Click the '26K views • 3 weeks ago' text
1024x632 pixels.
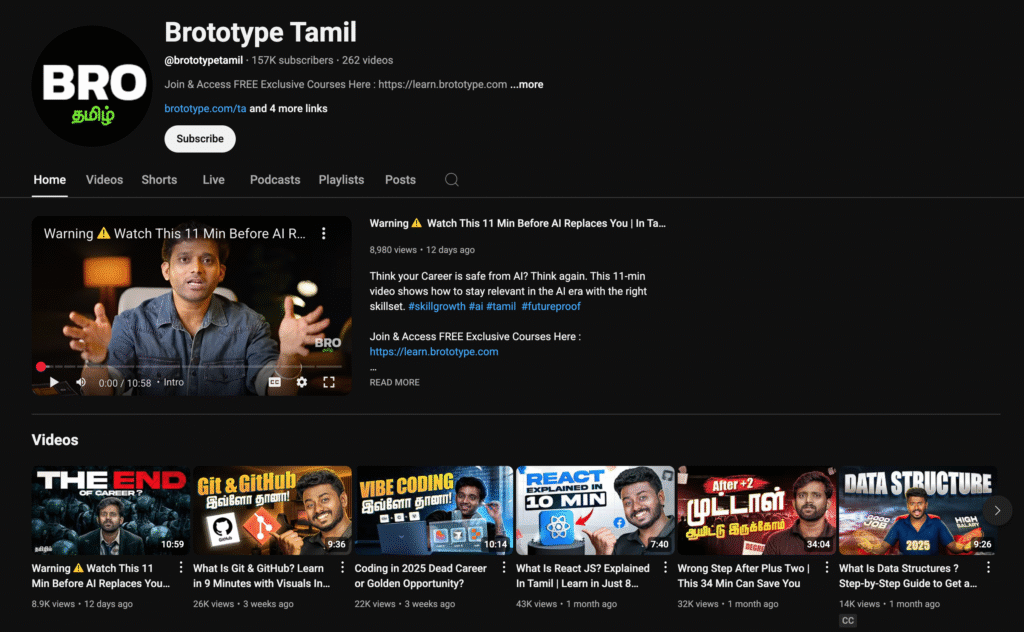[x=243, y=604]
